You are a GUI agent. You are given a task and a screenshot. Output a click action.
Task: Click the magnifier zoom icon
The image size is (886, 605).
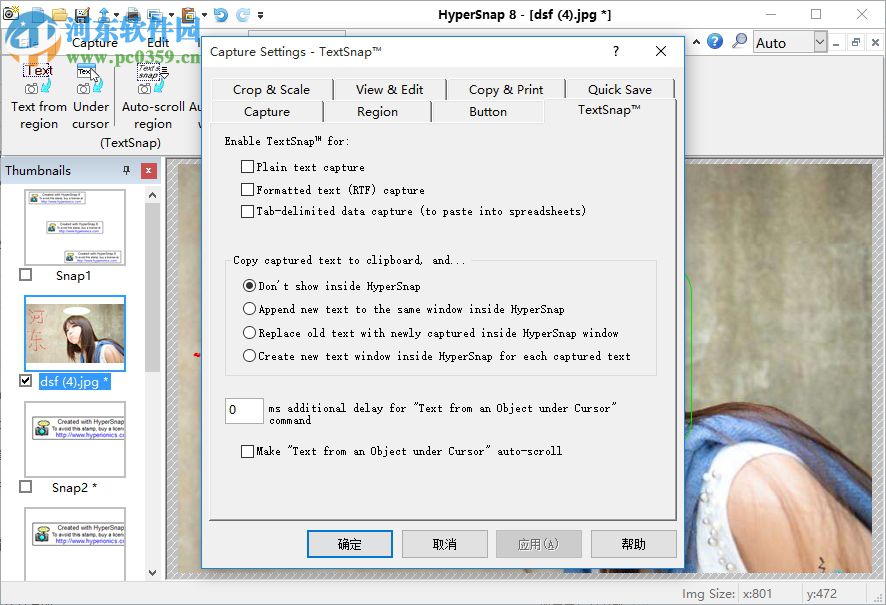coord(739,41)
